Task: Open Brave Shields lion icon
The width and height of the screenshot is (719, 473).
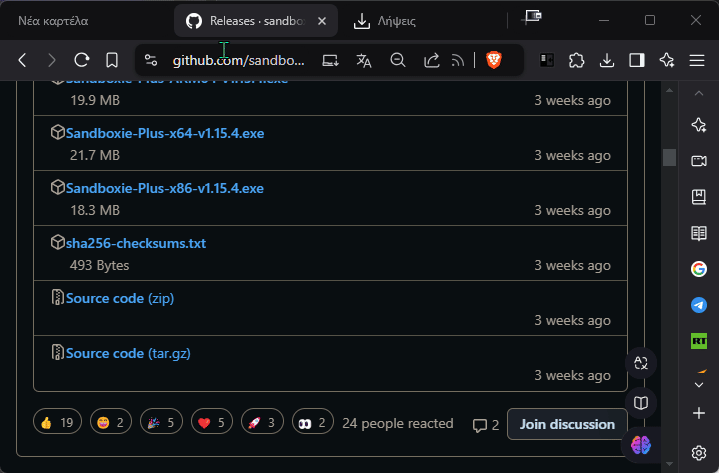Action: coord(494,60)
